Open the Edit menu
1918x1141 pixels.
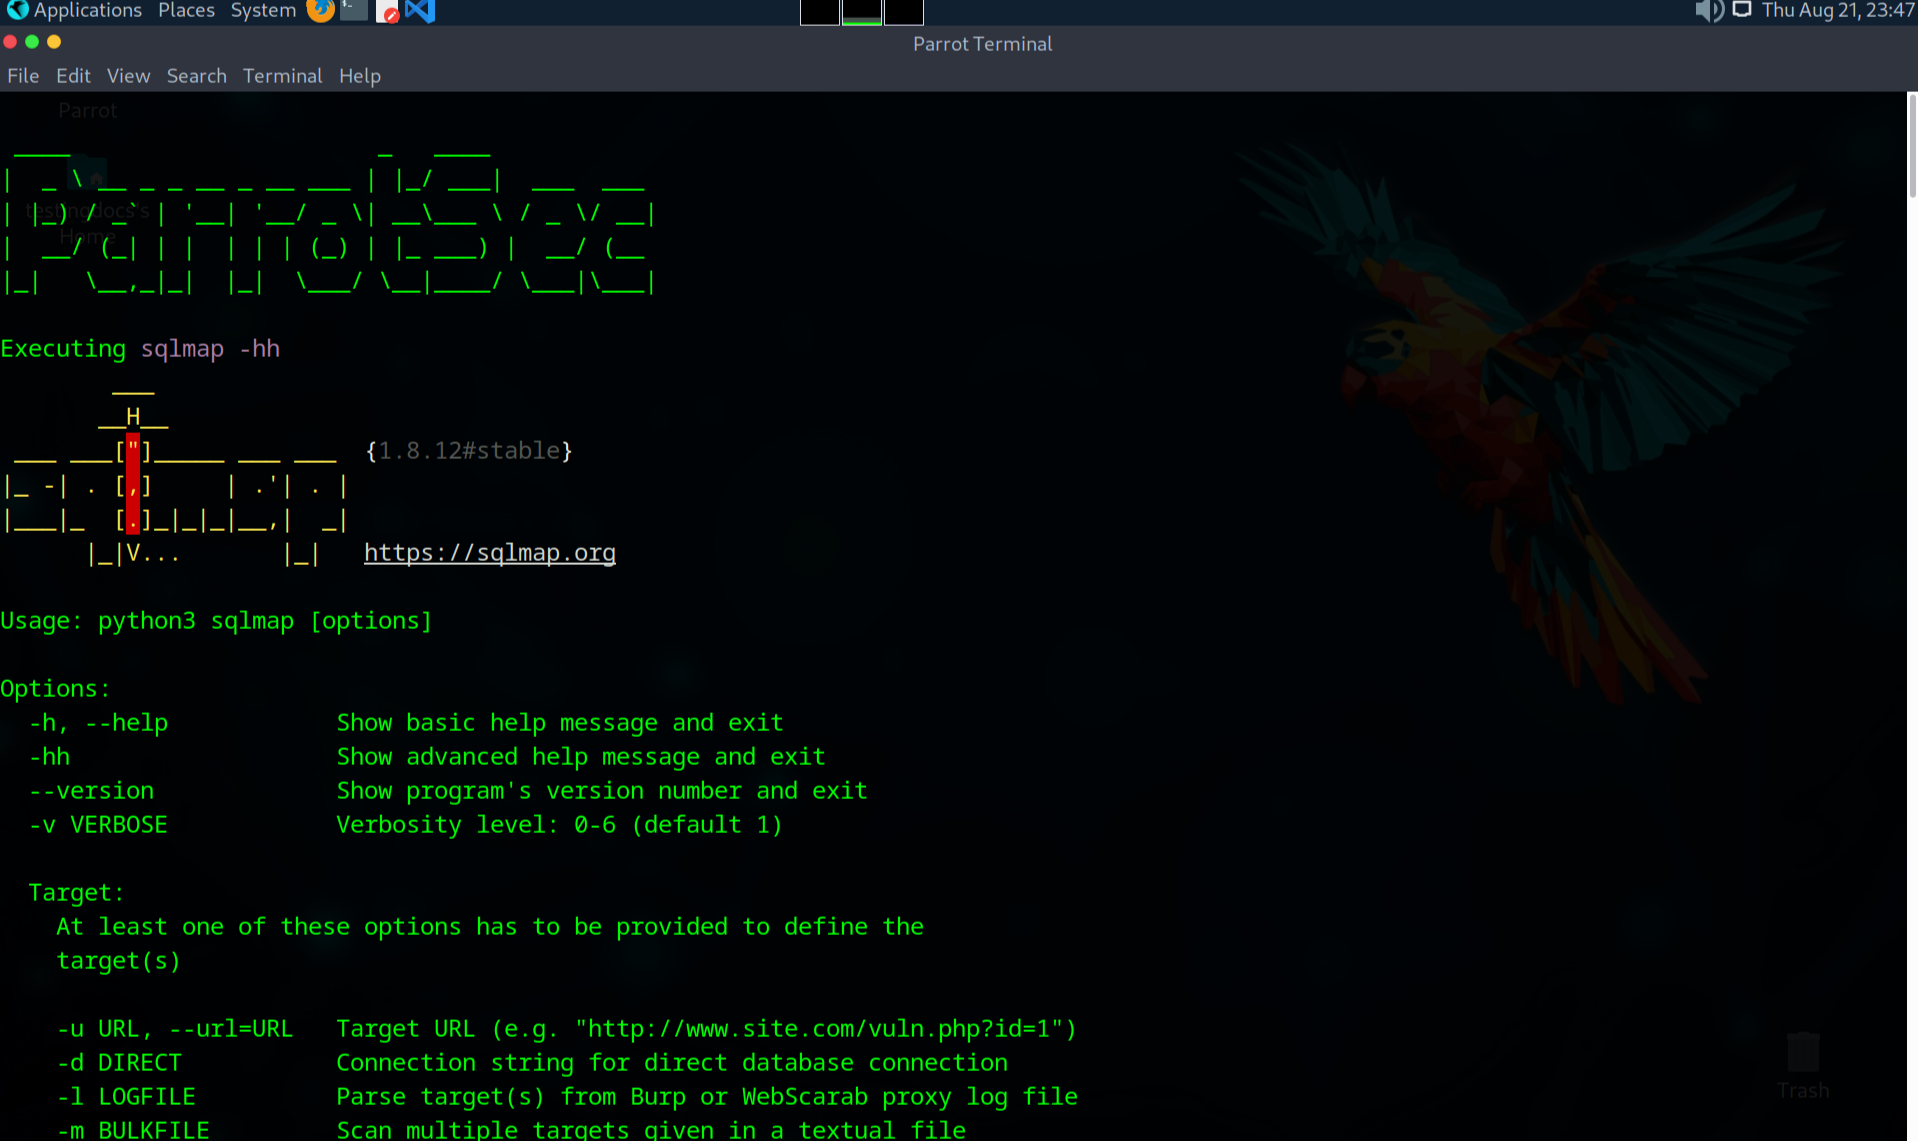[73, 76]
